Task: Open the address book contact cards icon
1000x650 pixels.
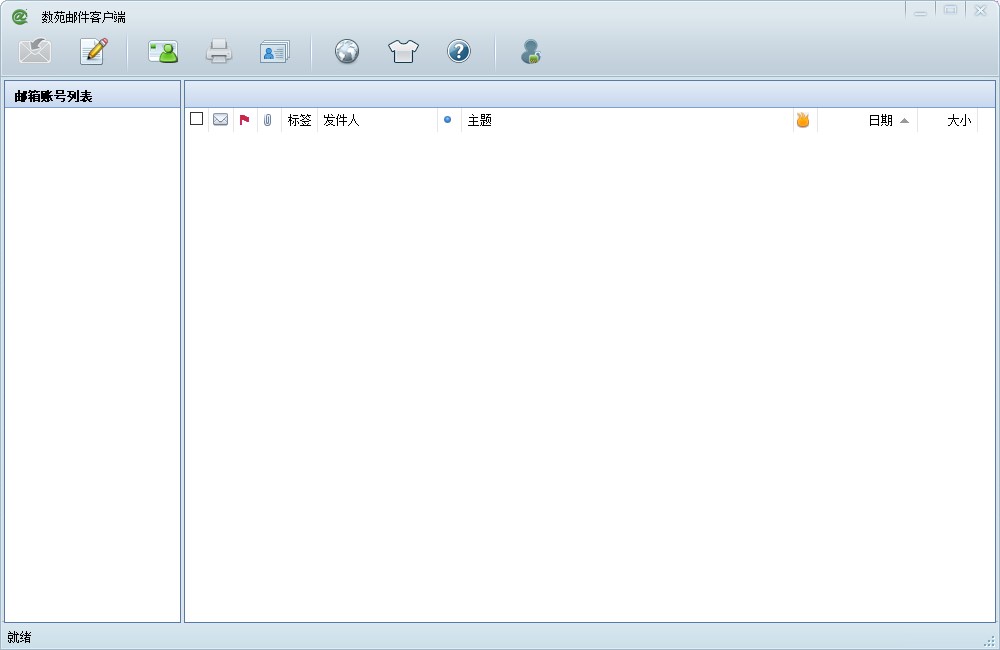Action: [x=275, y=52]
